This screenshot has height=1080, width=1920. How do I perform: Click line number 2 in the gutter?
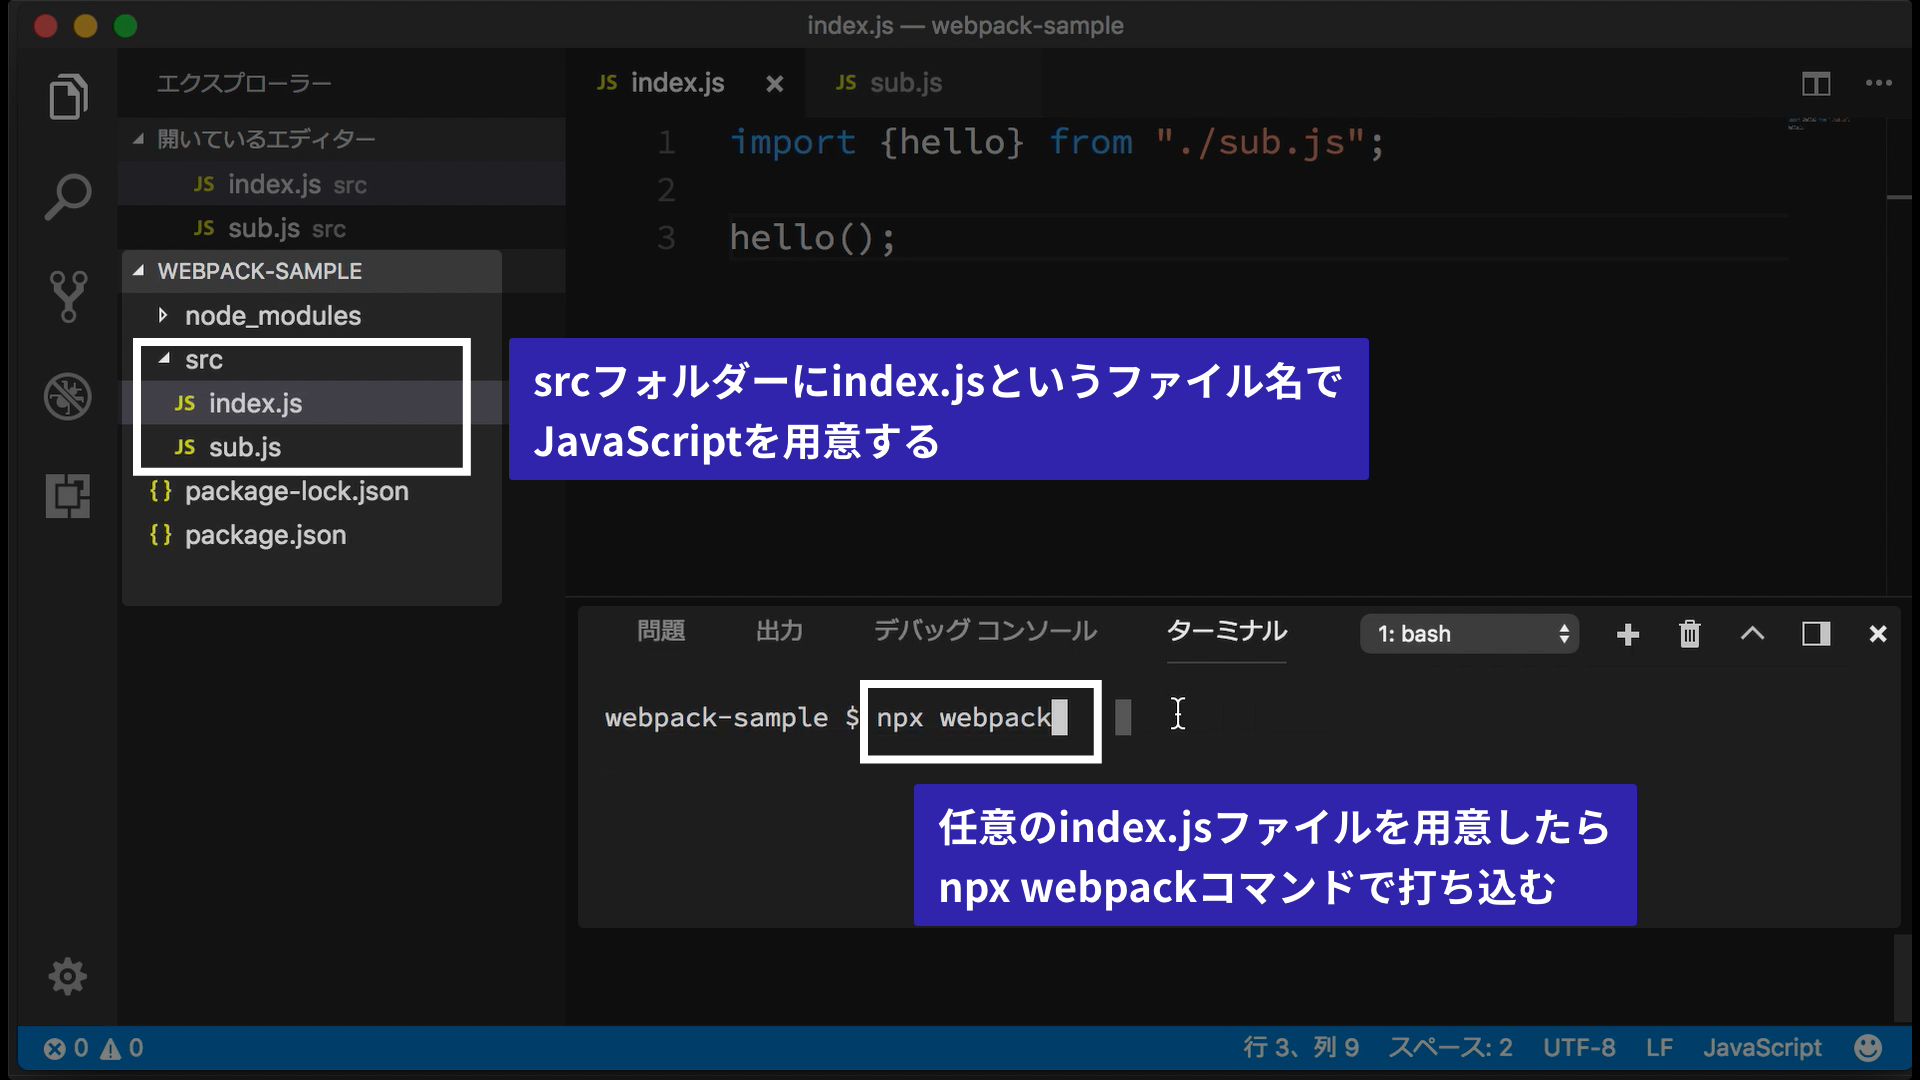[x=666, y=190]
